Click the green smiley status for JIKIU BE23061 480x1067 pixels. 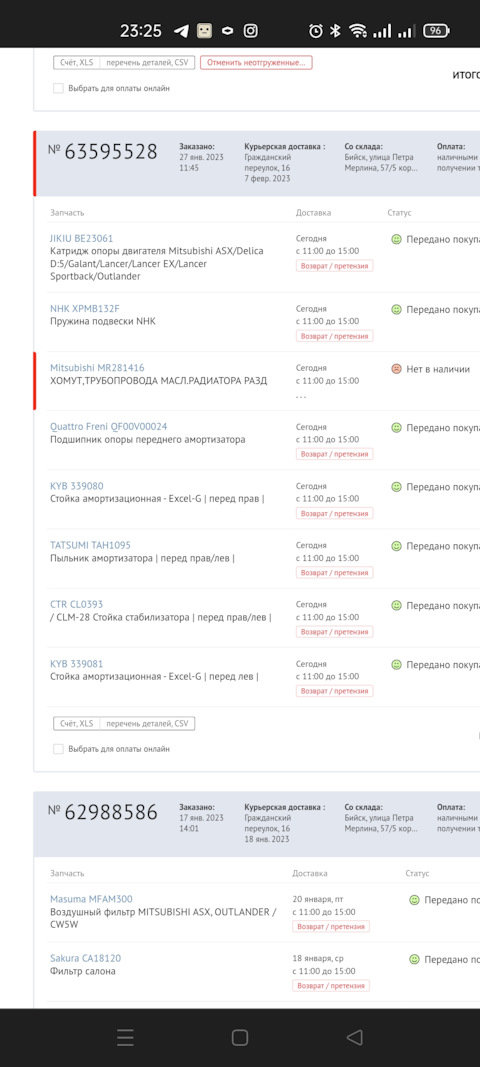(396, 240)
